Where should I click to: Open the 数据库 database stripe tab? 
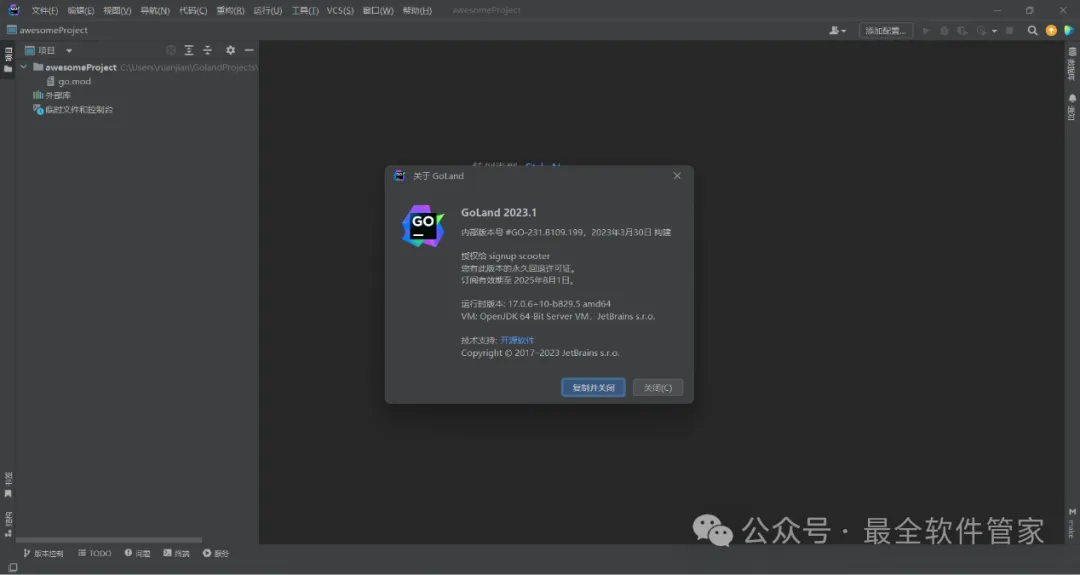[x=1072, y=63]
